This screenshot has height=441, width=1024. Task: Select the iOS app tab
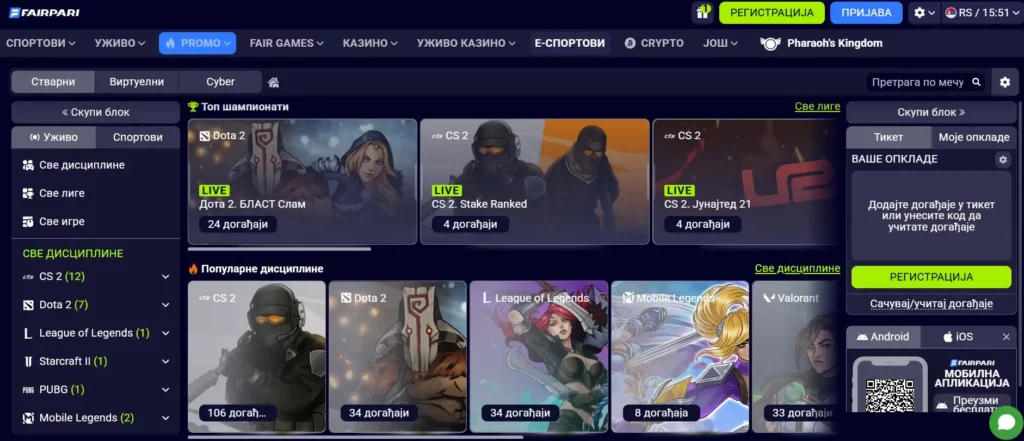point(958,337)
